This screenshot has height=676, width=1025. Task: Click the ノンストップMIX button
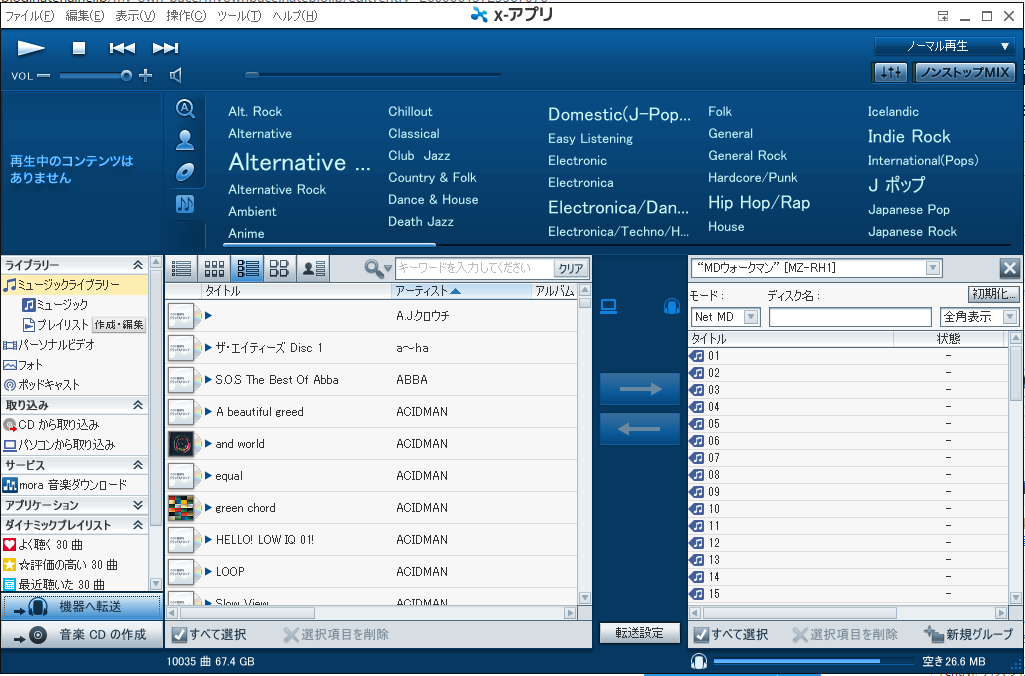point(964,73)
